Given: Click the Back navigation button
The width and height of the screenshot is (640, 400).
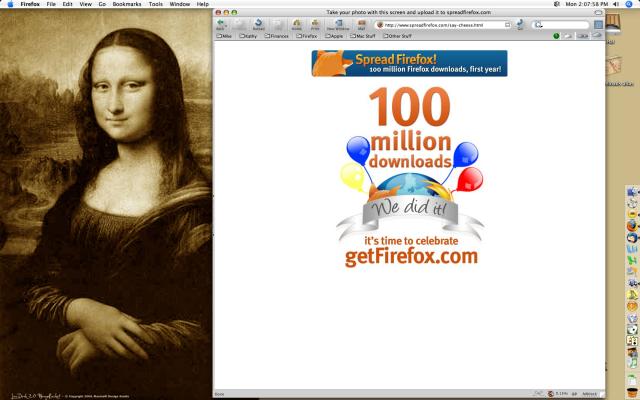Looking at the screenshot, I should [x=221, y=23].
